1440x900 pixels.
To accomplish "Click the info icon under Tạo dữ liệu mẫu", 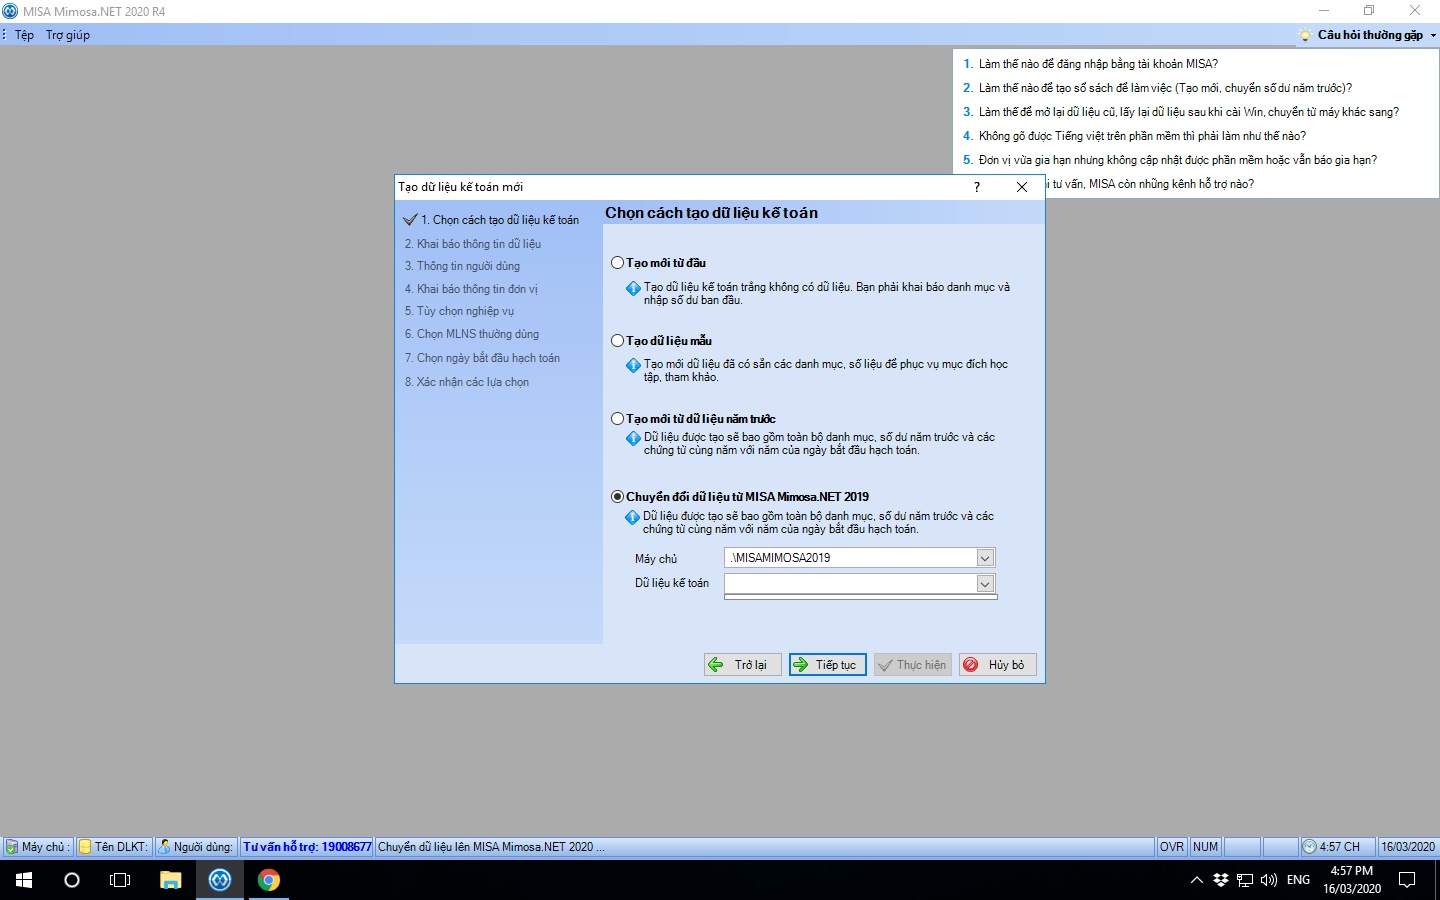I will tap(633, 365).
